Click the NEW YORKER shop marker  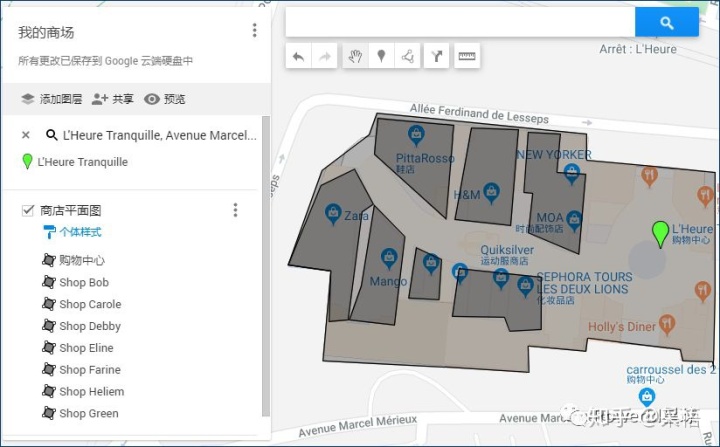[x=572, y=173]
